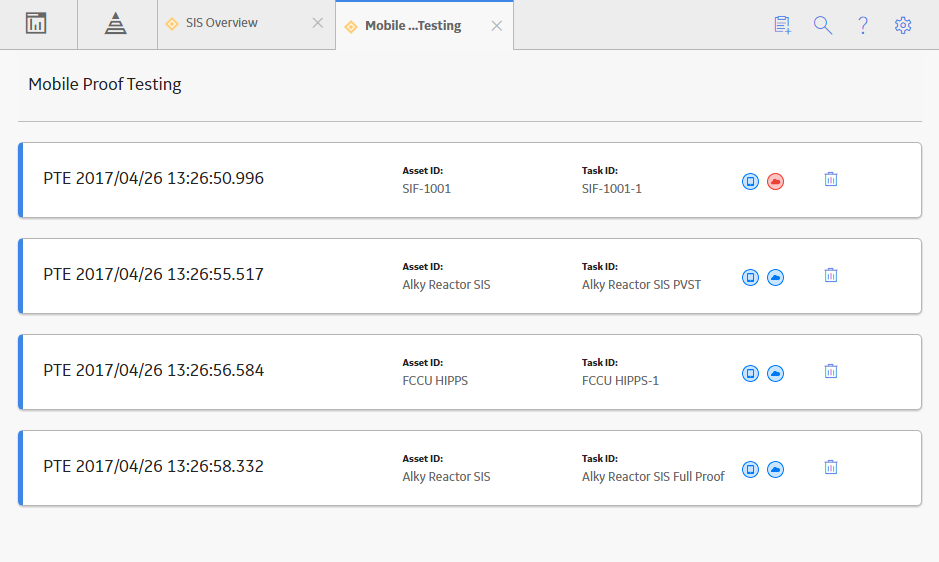Click device icon for SIF-1001-1 row

[750, 181]
